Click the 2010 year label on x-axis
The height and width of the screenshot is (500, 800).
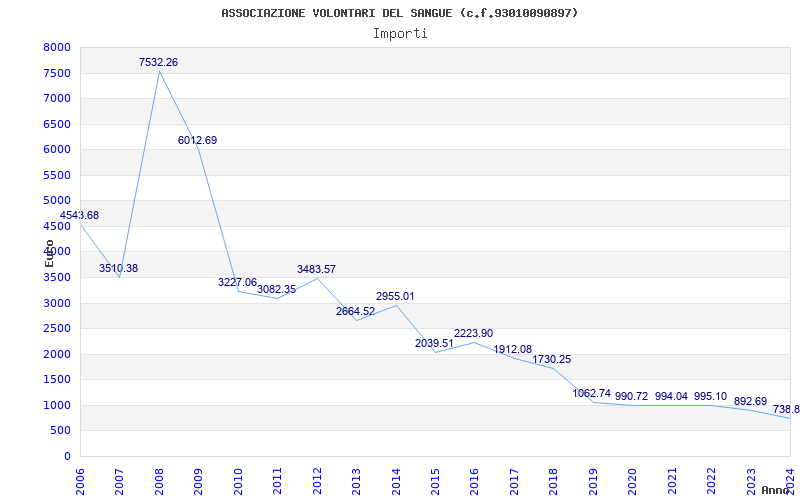coord(238,482)
